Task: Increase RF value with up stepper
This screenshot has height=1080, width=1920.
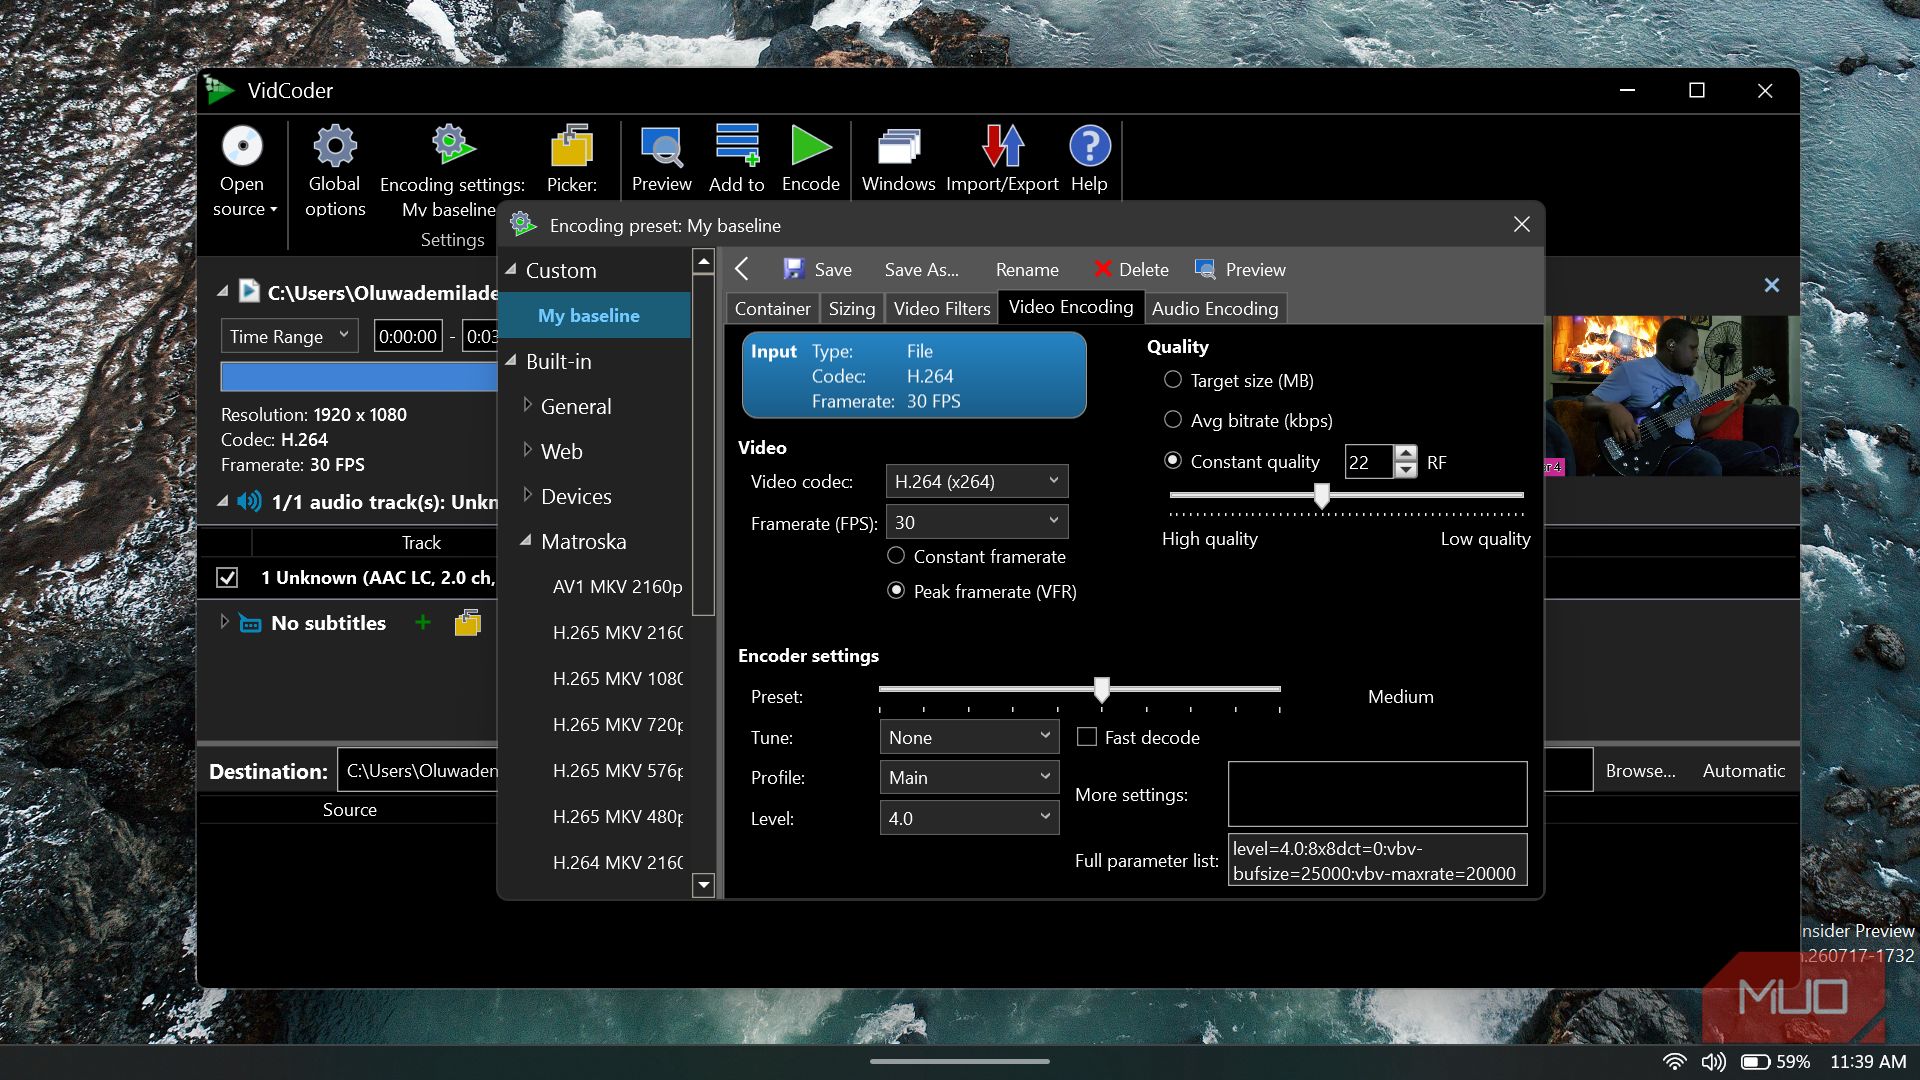Action: pyautogui.click(x=1405, y=453)
